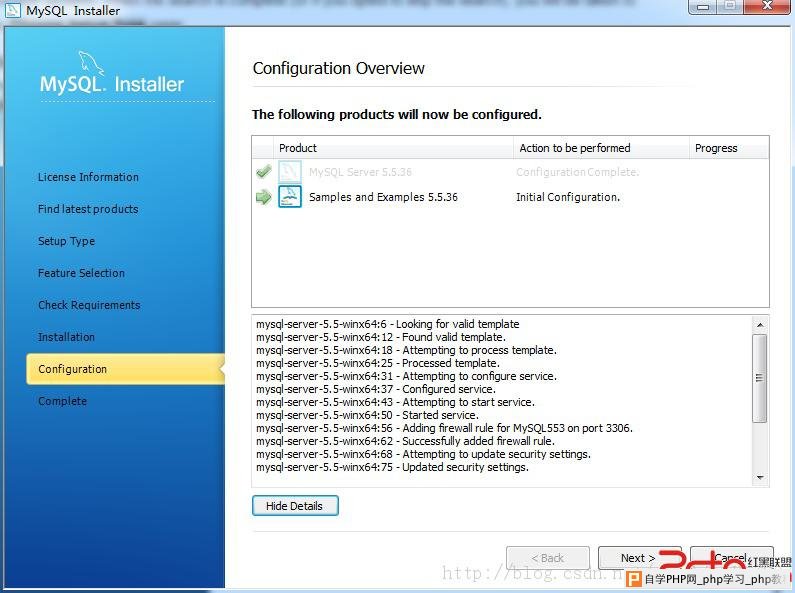Minimize the MySQL Installer window
The image size is (795, 593).
(x=703, y=6)
